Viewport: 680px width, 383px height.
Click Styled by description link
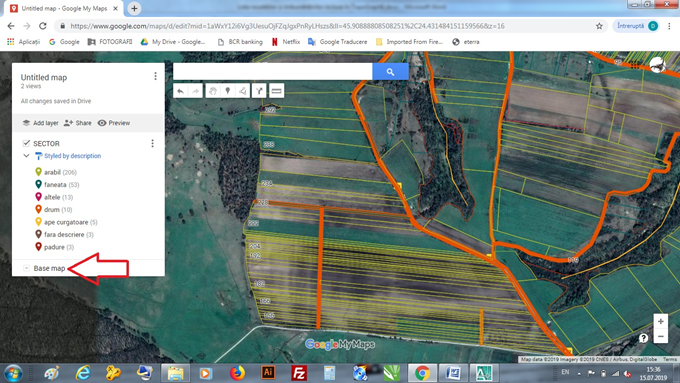point(72,156)
